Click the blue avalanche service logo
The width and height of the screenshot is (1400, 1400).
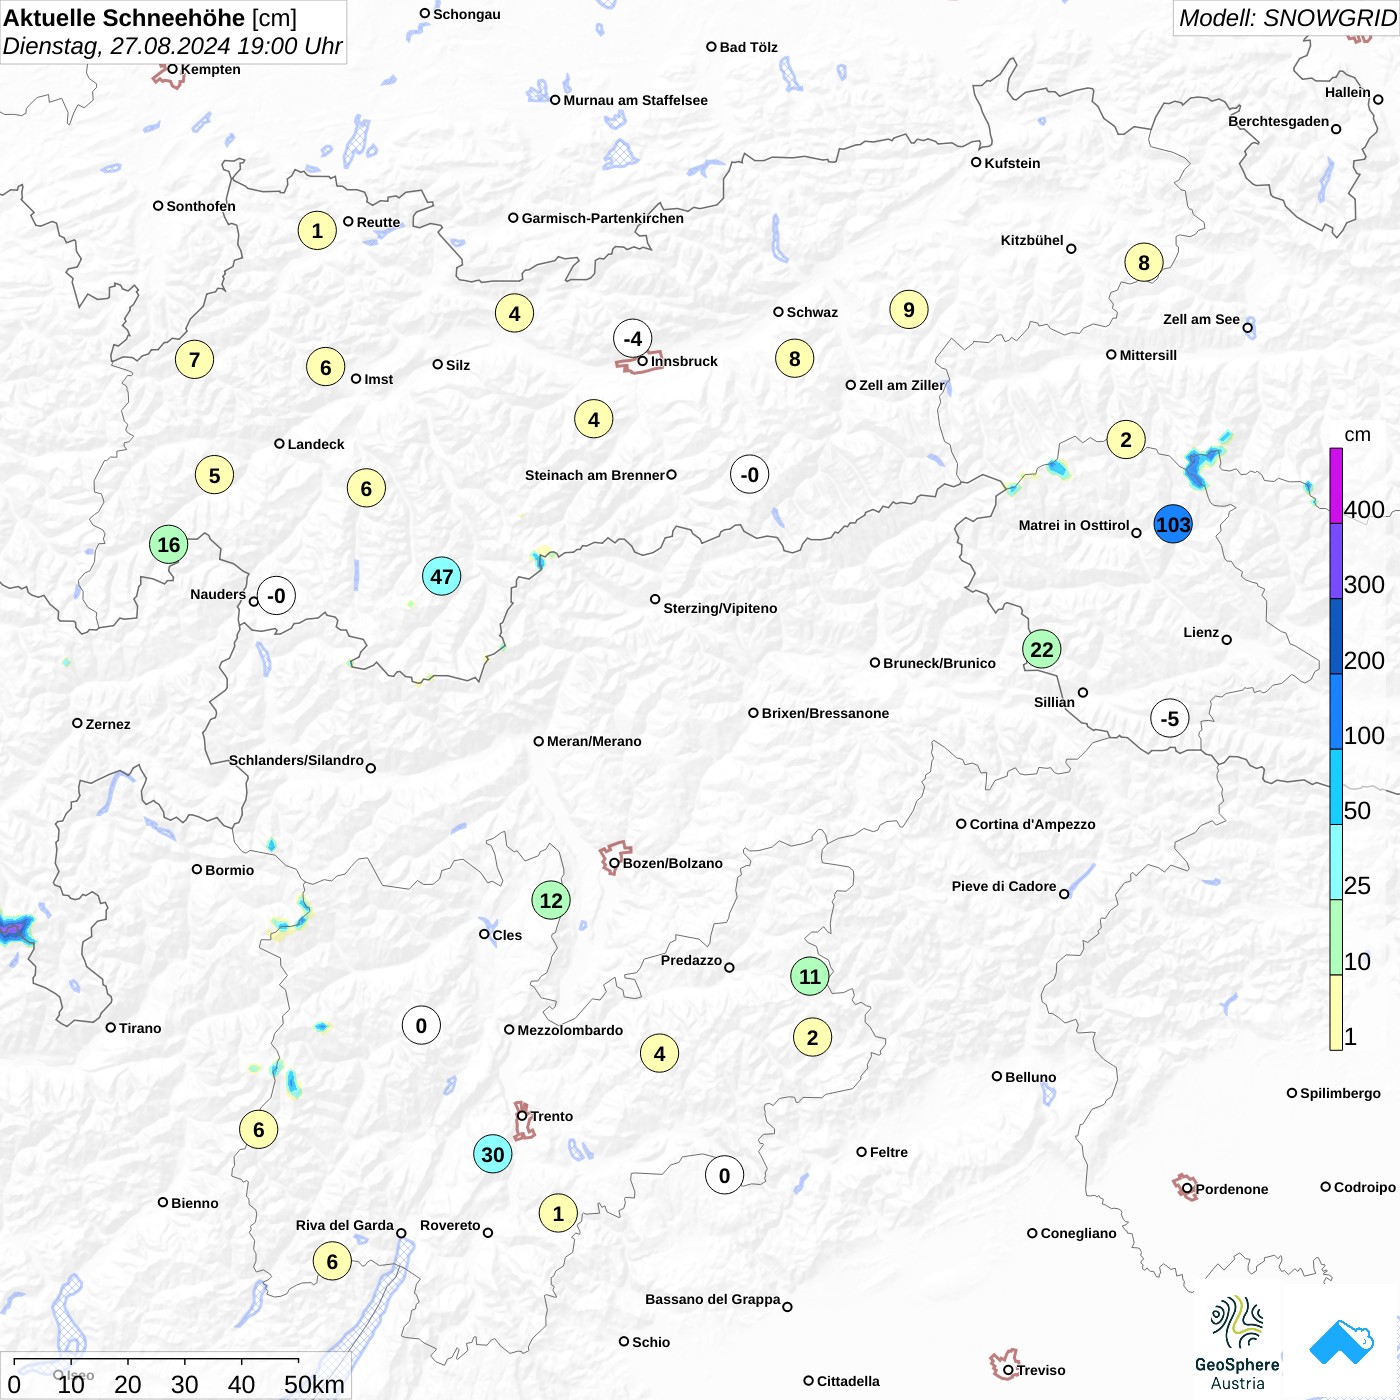coord(1341,1343)
